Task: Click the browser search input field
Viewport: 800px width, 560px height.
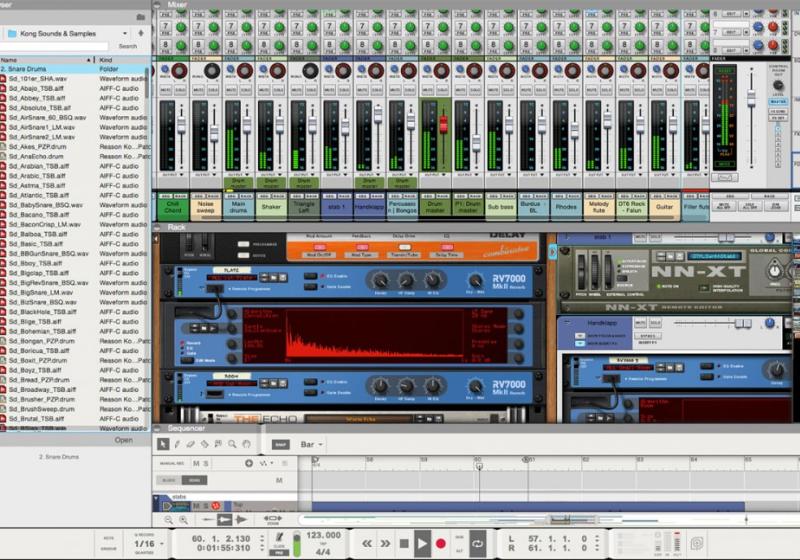Action: 55,46
